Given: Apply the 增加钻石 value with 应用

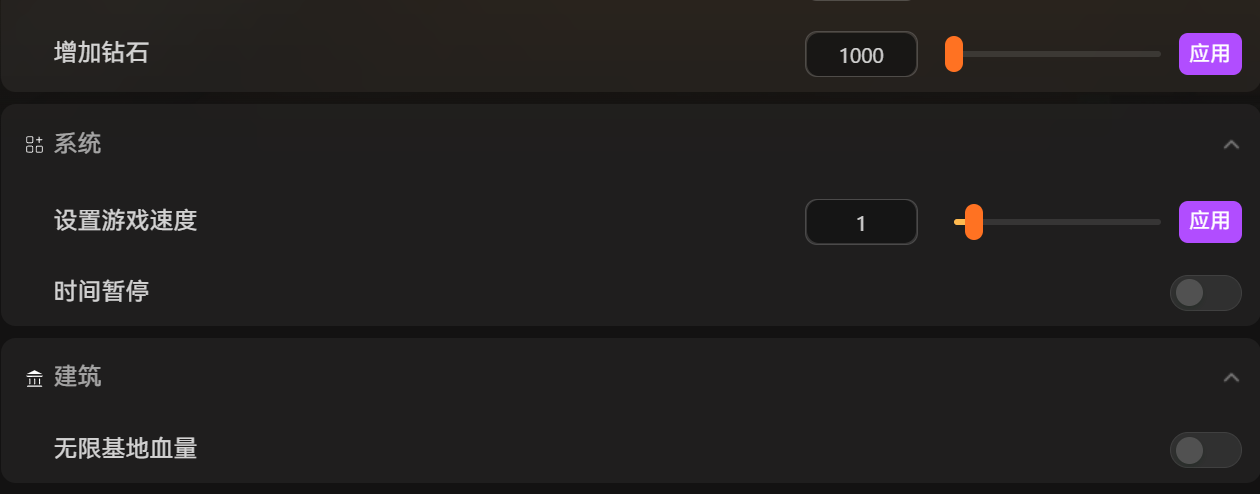Looking at the screenshot, I should pyautogui.click(x=1209, y=54).
